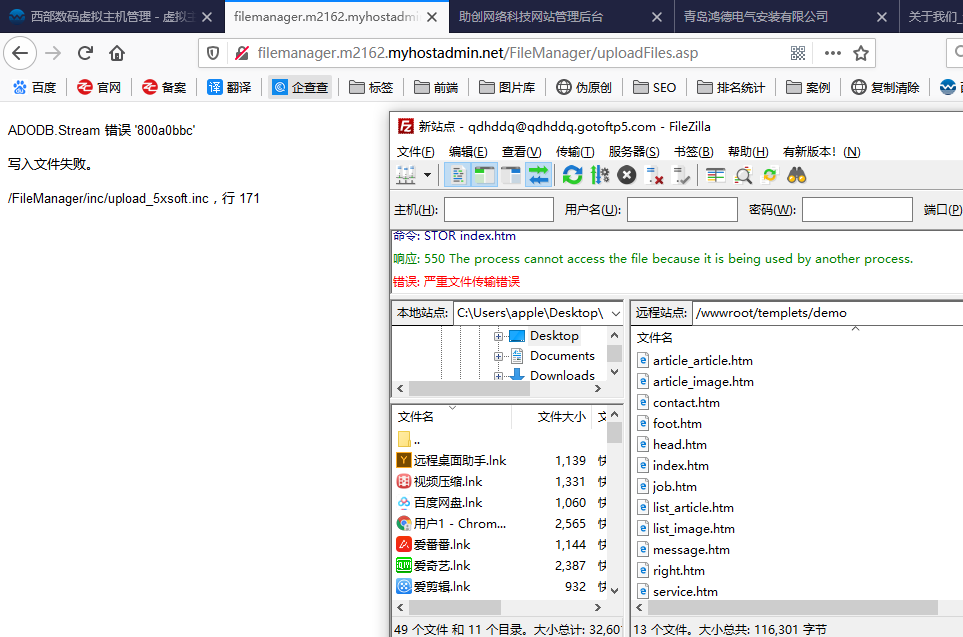Viewport: 963px width, 637px height.
Task: Click the binoculars remote file search icon
Action: (x=797, y=176)
